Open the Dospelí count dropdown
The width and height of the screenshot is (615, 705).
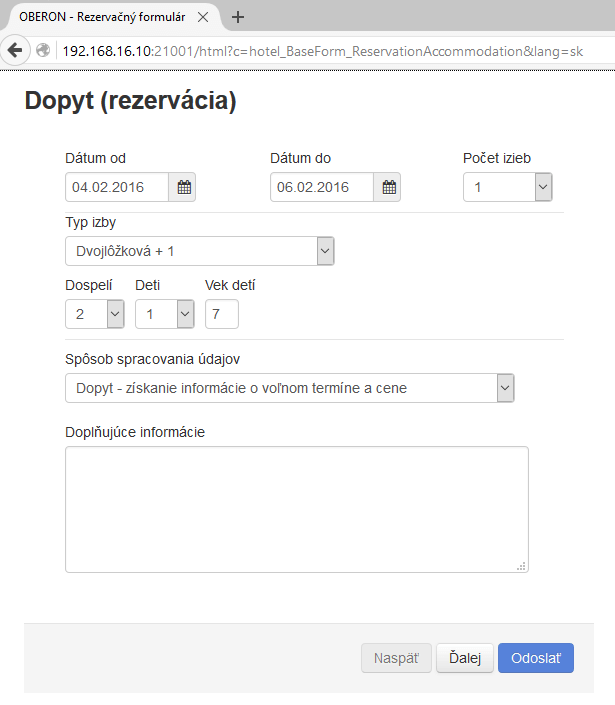[94, 314]
